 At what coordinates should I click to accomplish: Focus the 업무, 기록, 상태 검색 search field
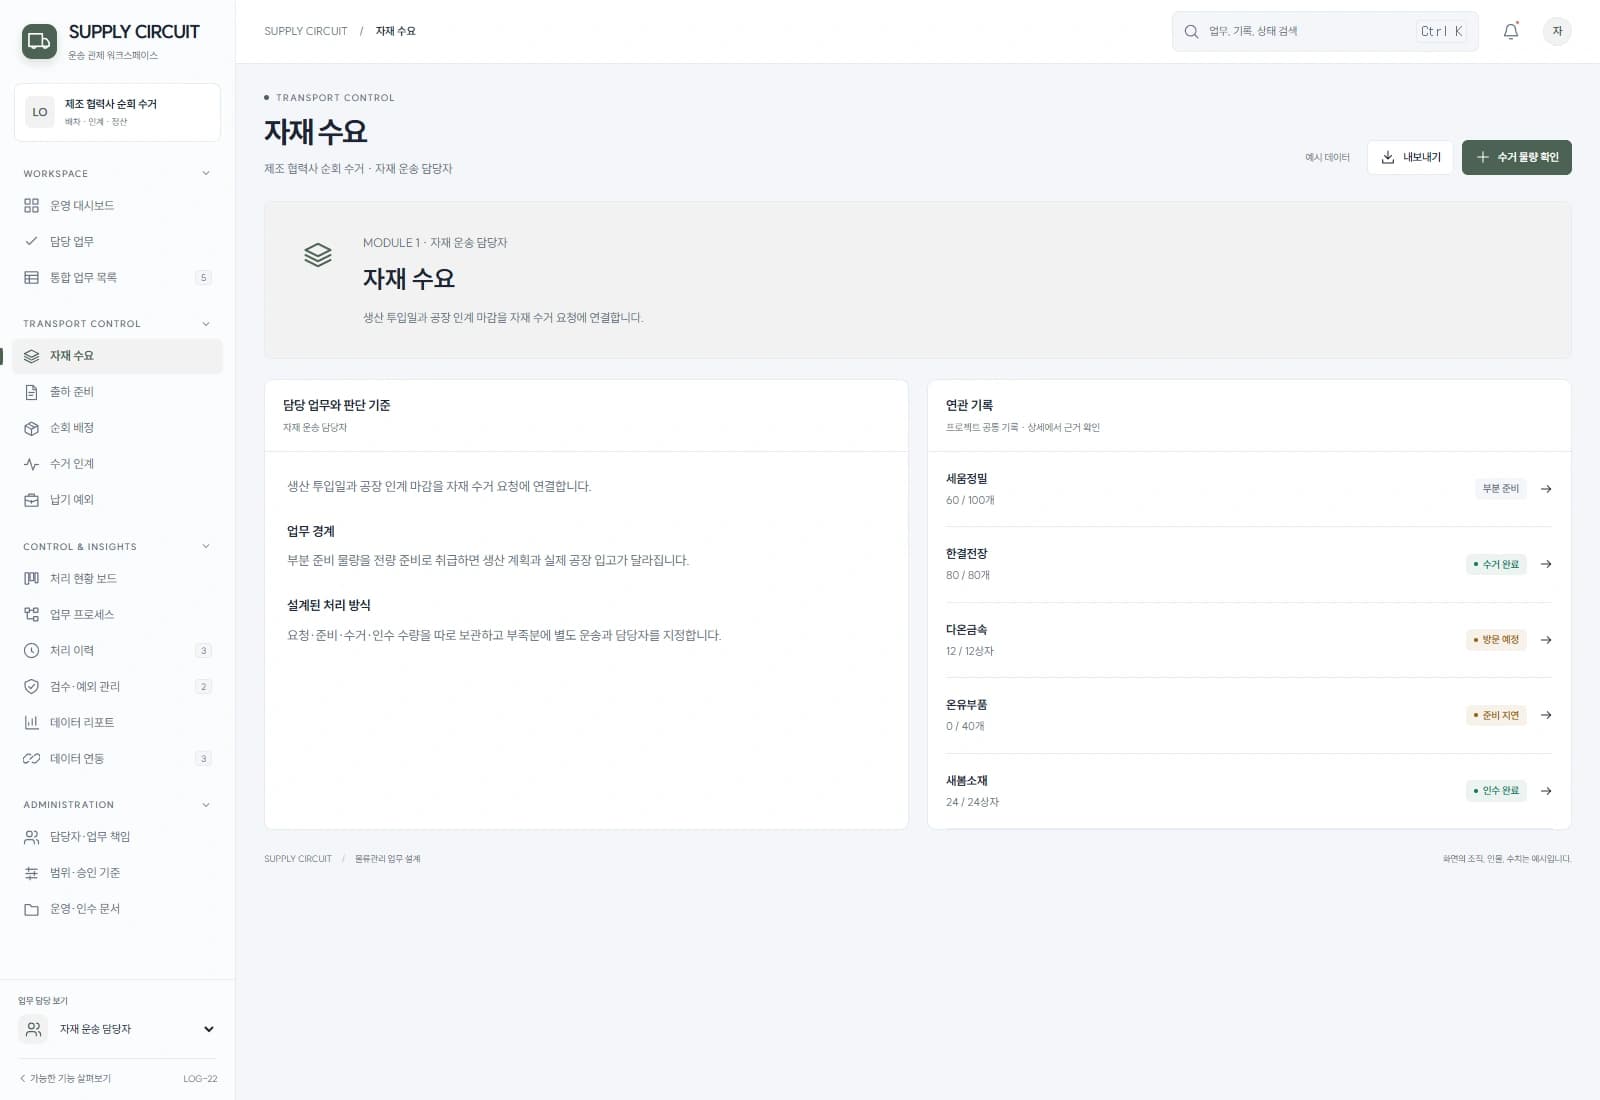(1324, 31)
